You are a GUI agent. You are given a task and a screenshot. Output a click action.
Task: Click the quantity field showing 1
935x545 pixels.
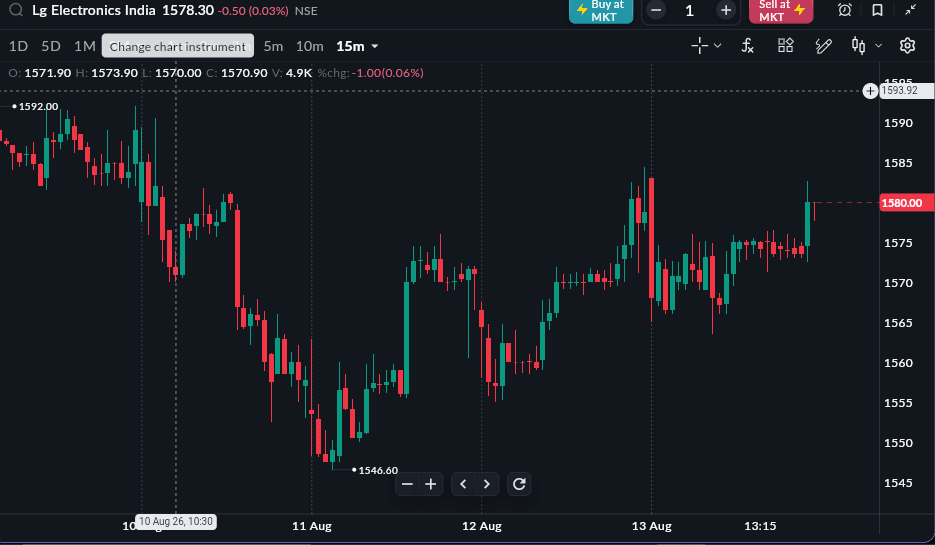(690, 11)
